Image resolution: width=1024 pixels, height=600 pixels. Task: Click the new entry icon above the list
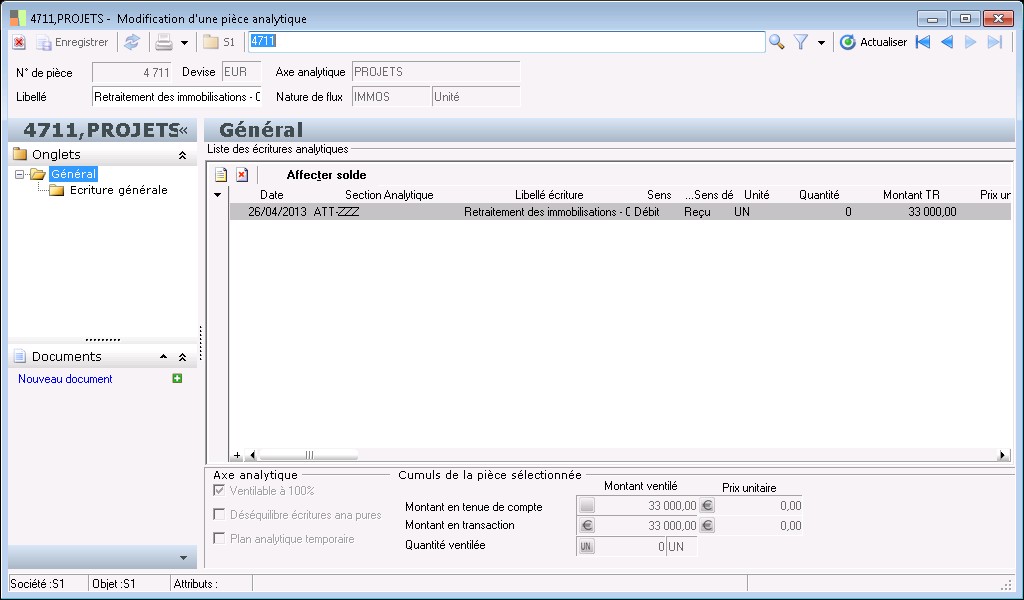tap(221, 175)
